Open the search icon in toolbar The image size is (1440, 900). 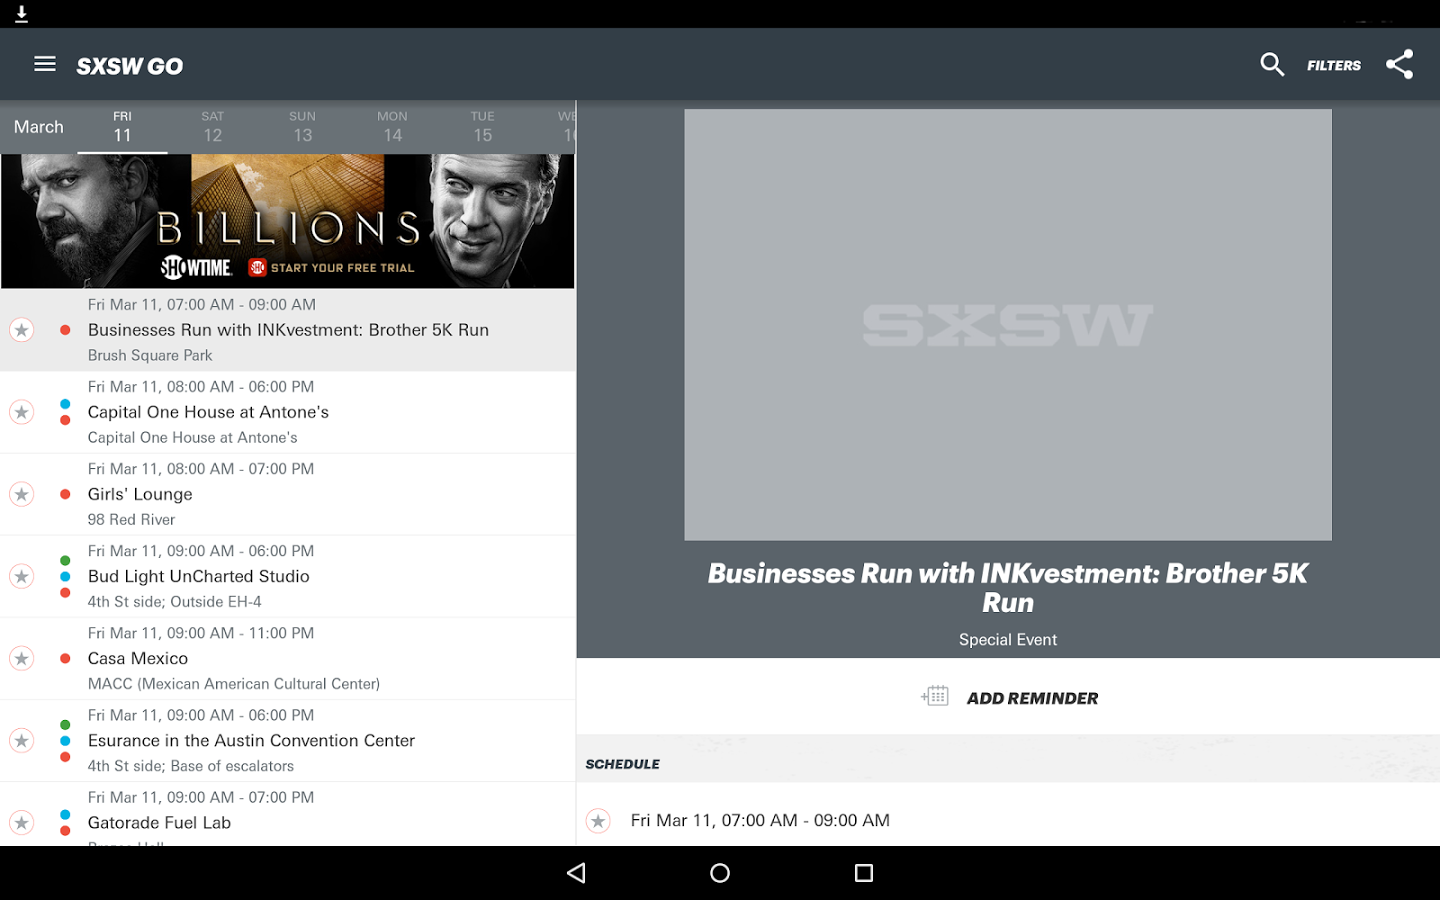1272,65
